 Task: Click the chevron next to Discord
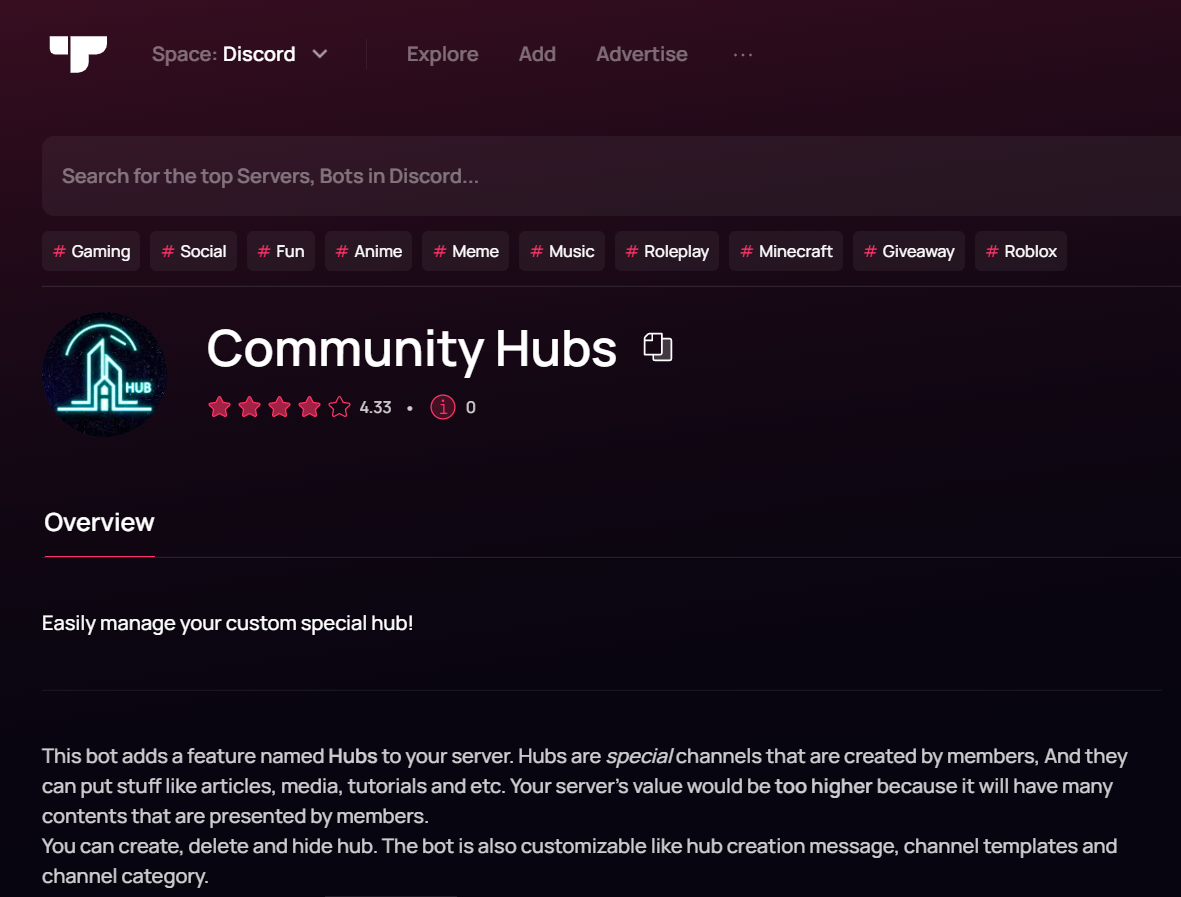click(x=319, y=54)
